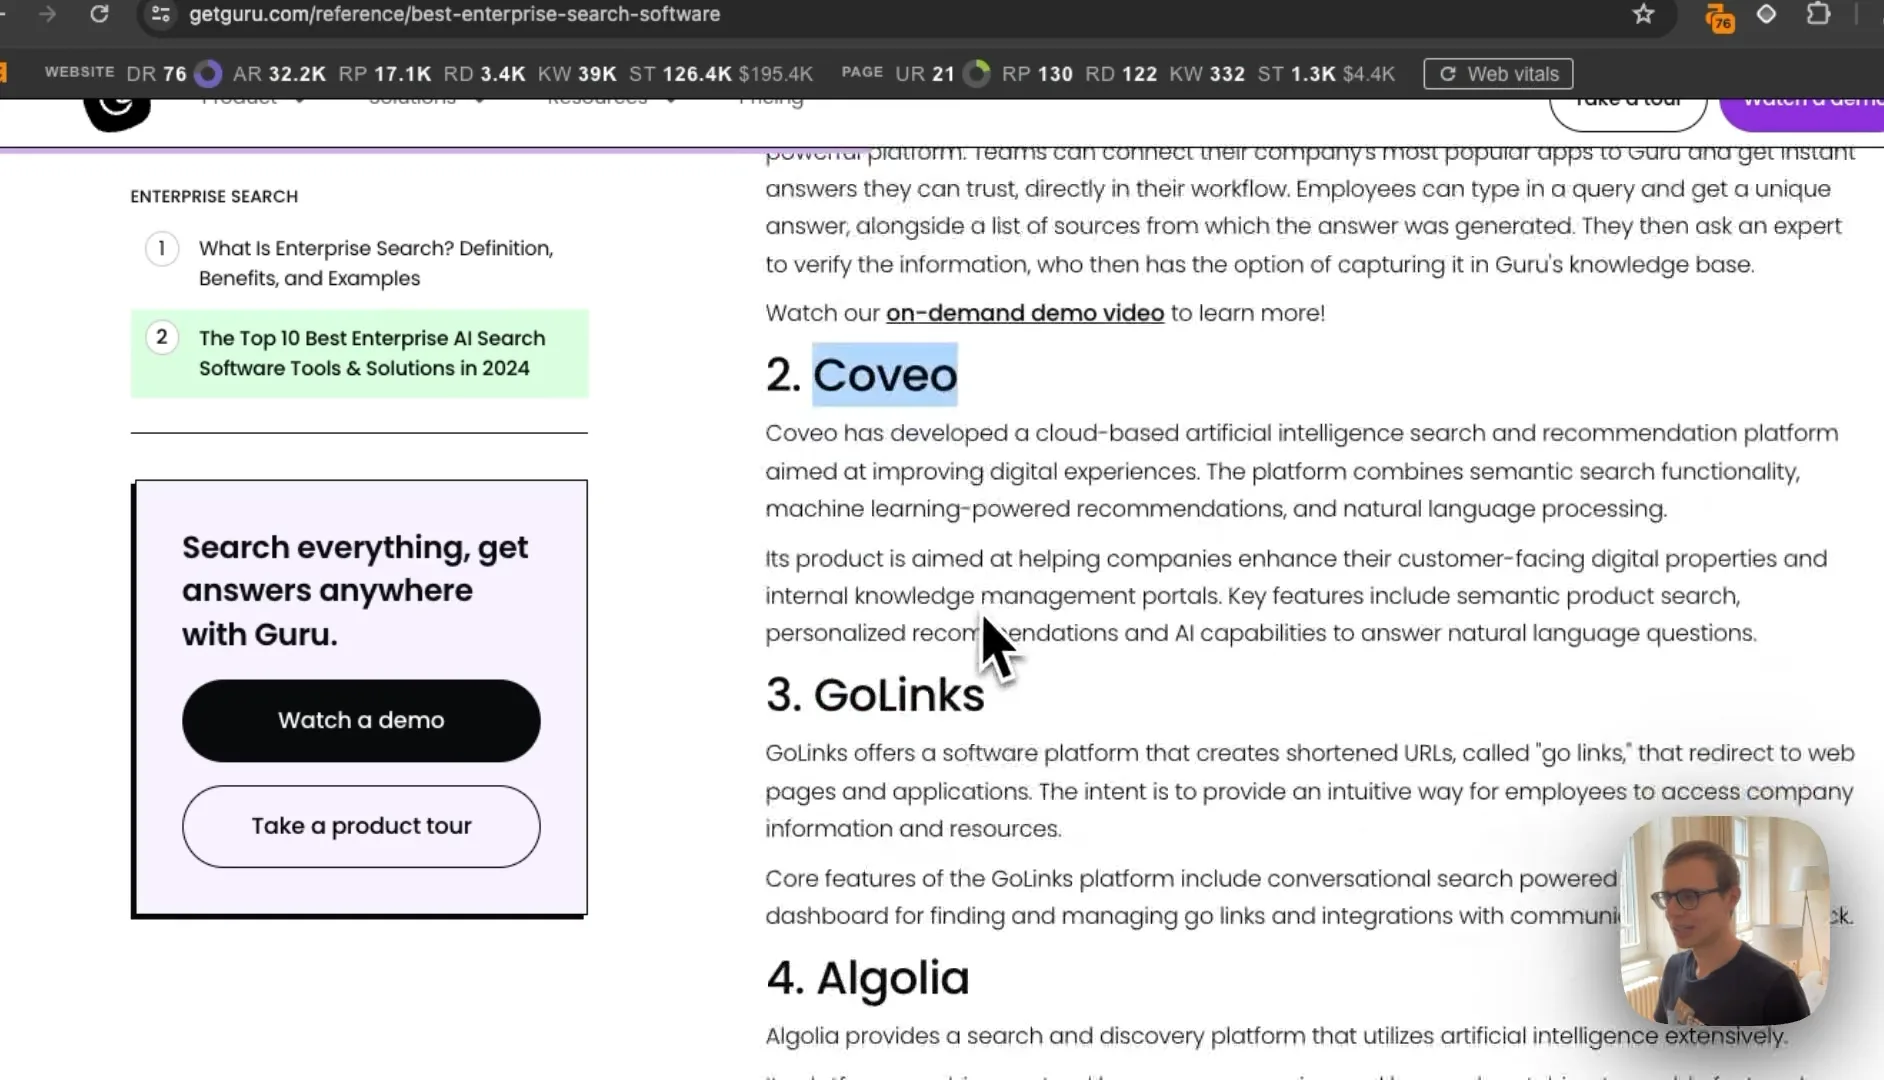
Task: Open What Is Enterprise Search article
Action: pyautogui.click(x=376, y=263)
